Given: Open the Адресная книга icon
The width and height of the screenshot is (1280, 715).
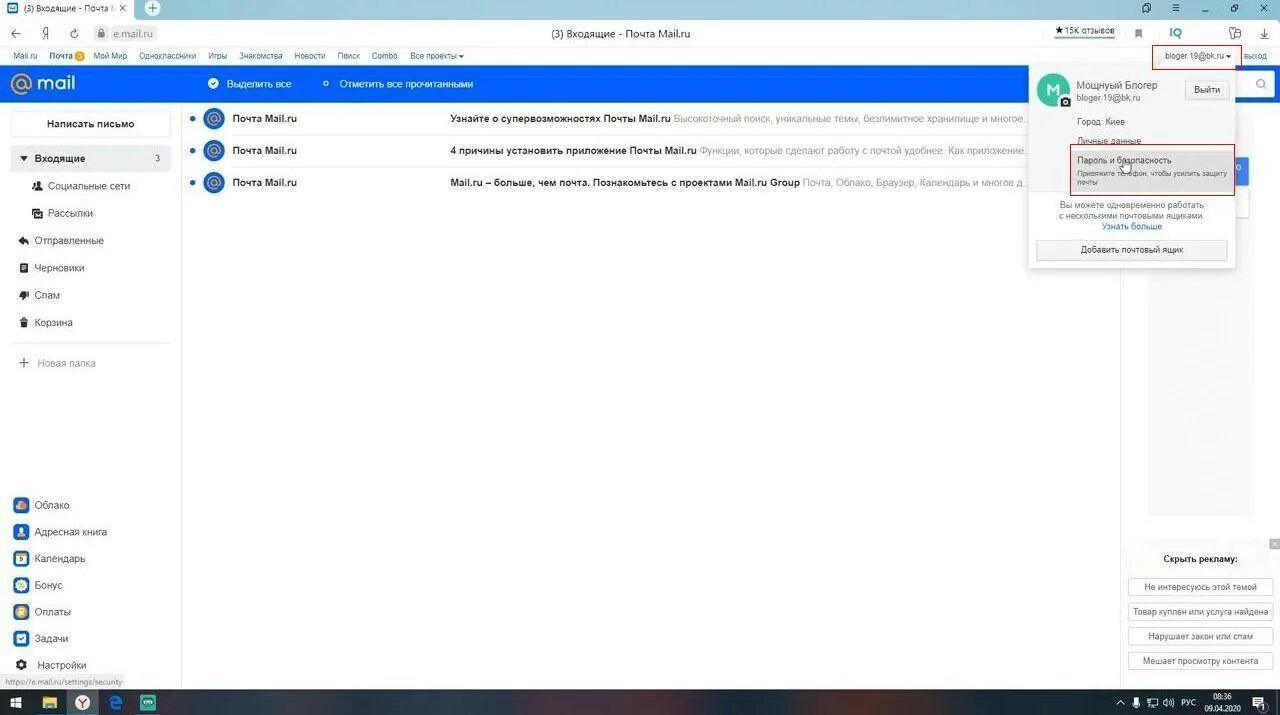Looking at the screenshot, I should click(x=21, y=532).
